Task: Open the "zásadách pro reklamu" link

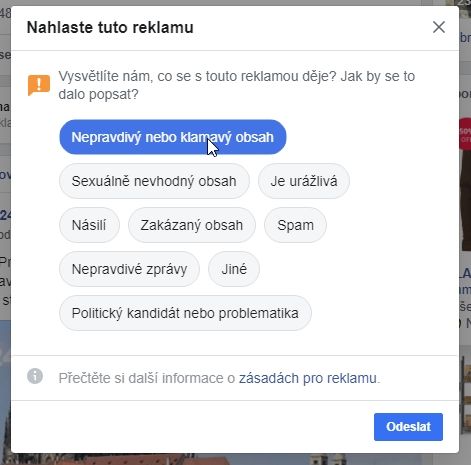Action: [308, 378]
